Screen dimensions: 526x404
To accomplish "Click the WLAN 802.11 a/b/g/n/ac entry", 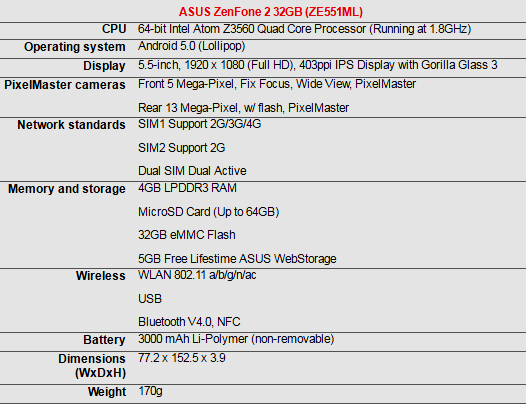I will click(x=197, y=275).
